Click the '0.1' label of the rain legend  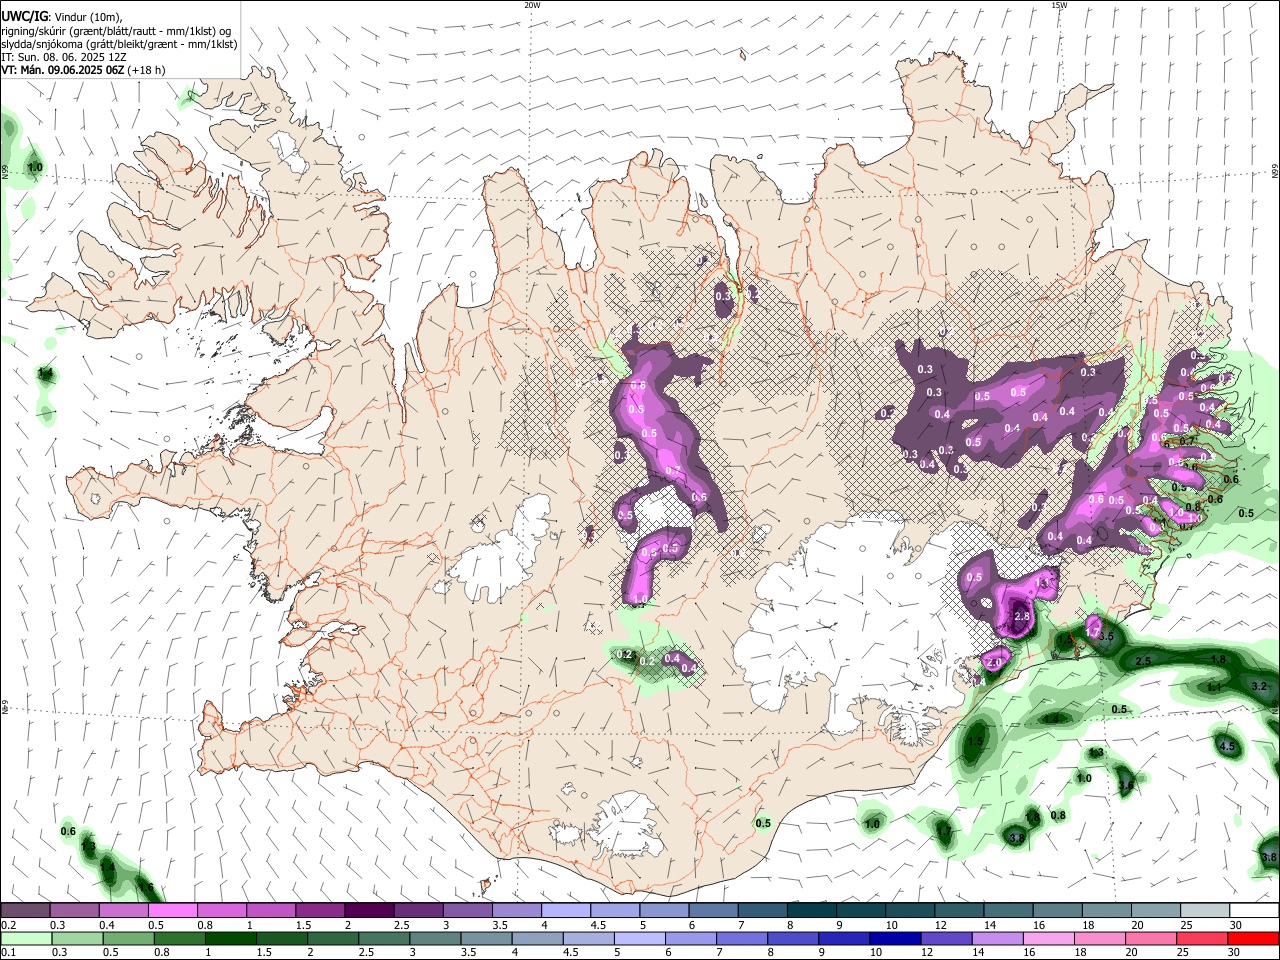pos(9,952)
